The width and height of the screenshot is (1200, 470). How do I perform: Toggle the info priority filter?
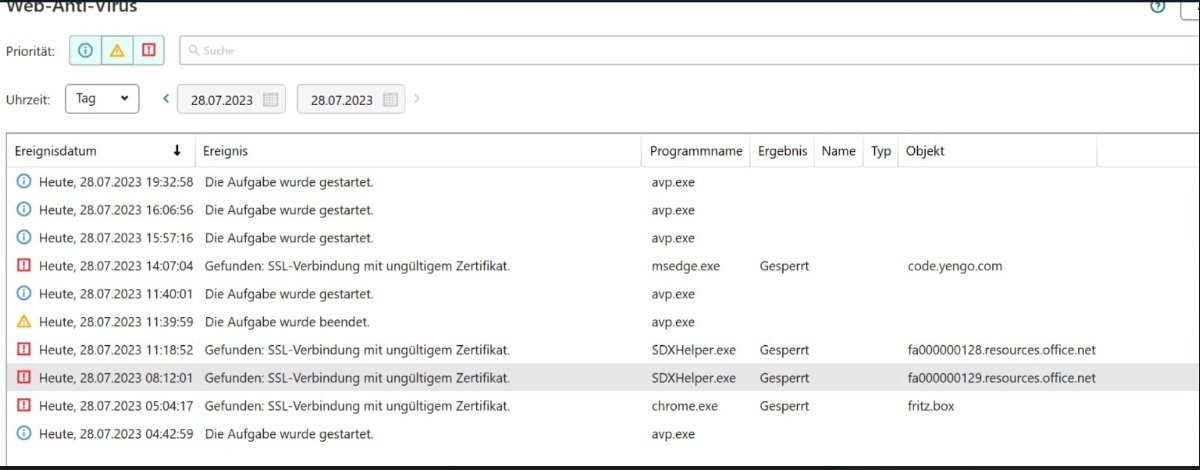[85, 50]
